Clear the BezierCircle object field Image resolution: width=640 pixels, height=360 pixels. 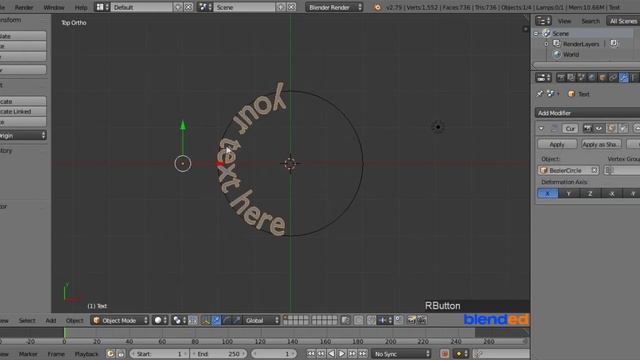[594, 170]
